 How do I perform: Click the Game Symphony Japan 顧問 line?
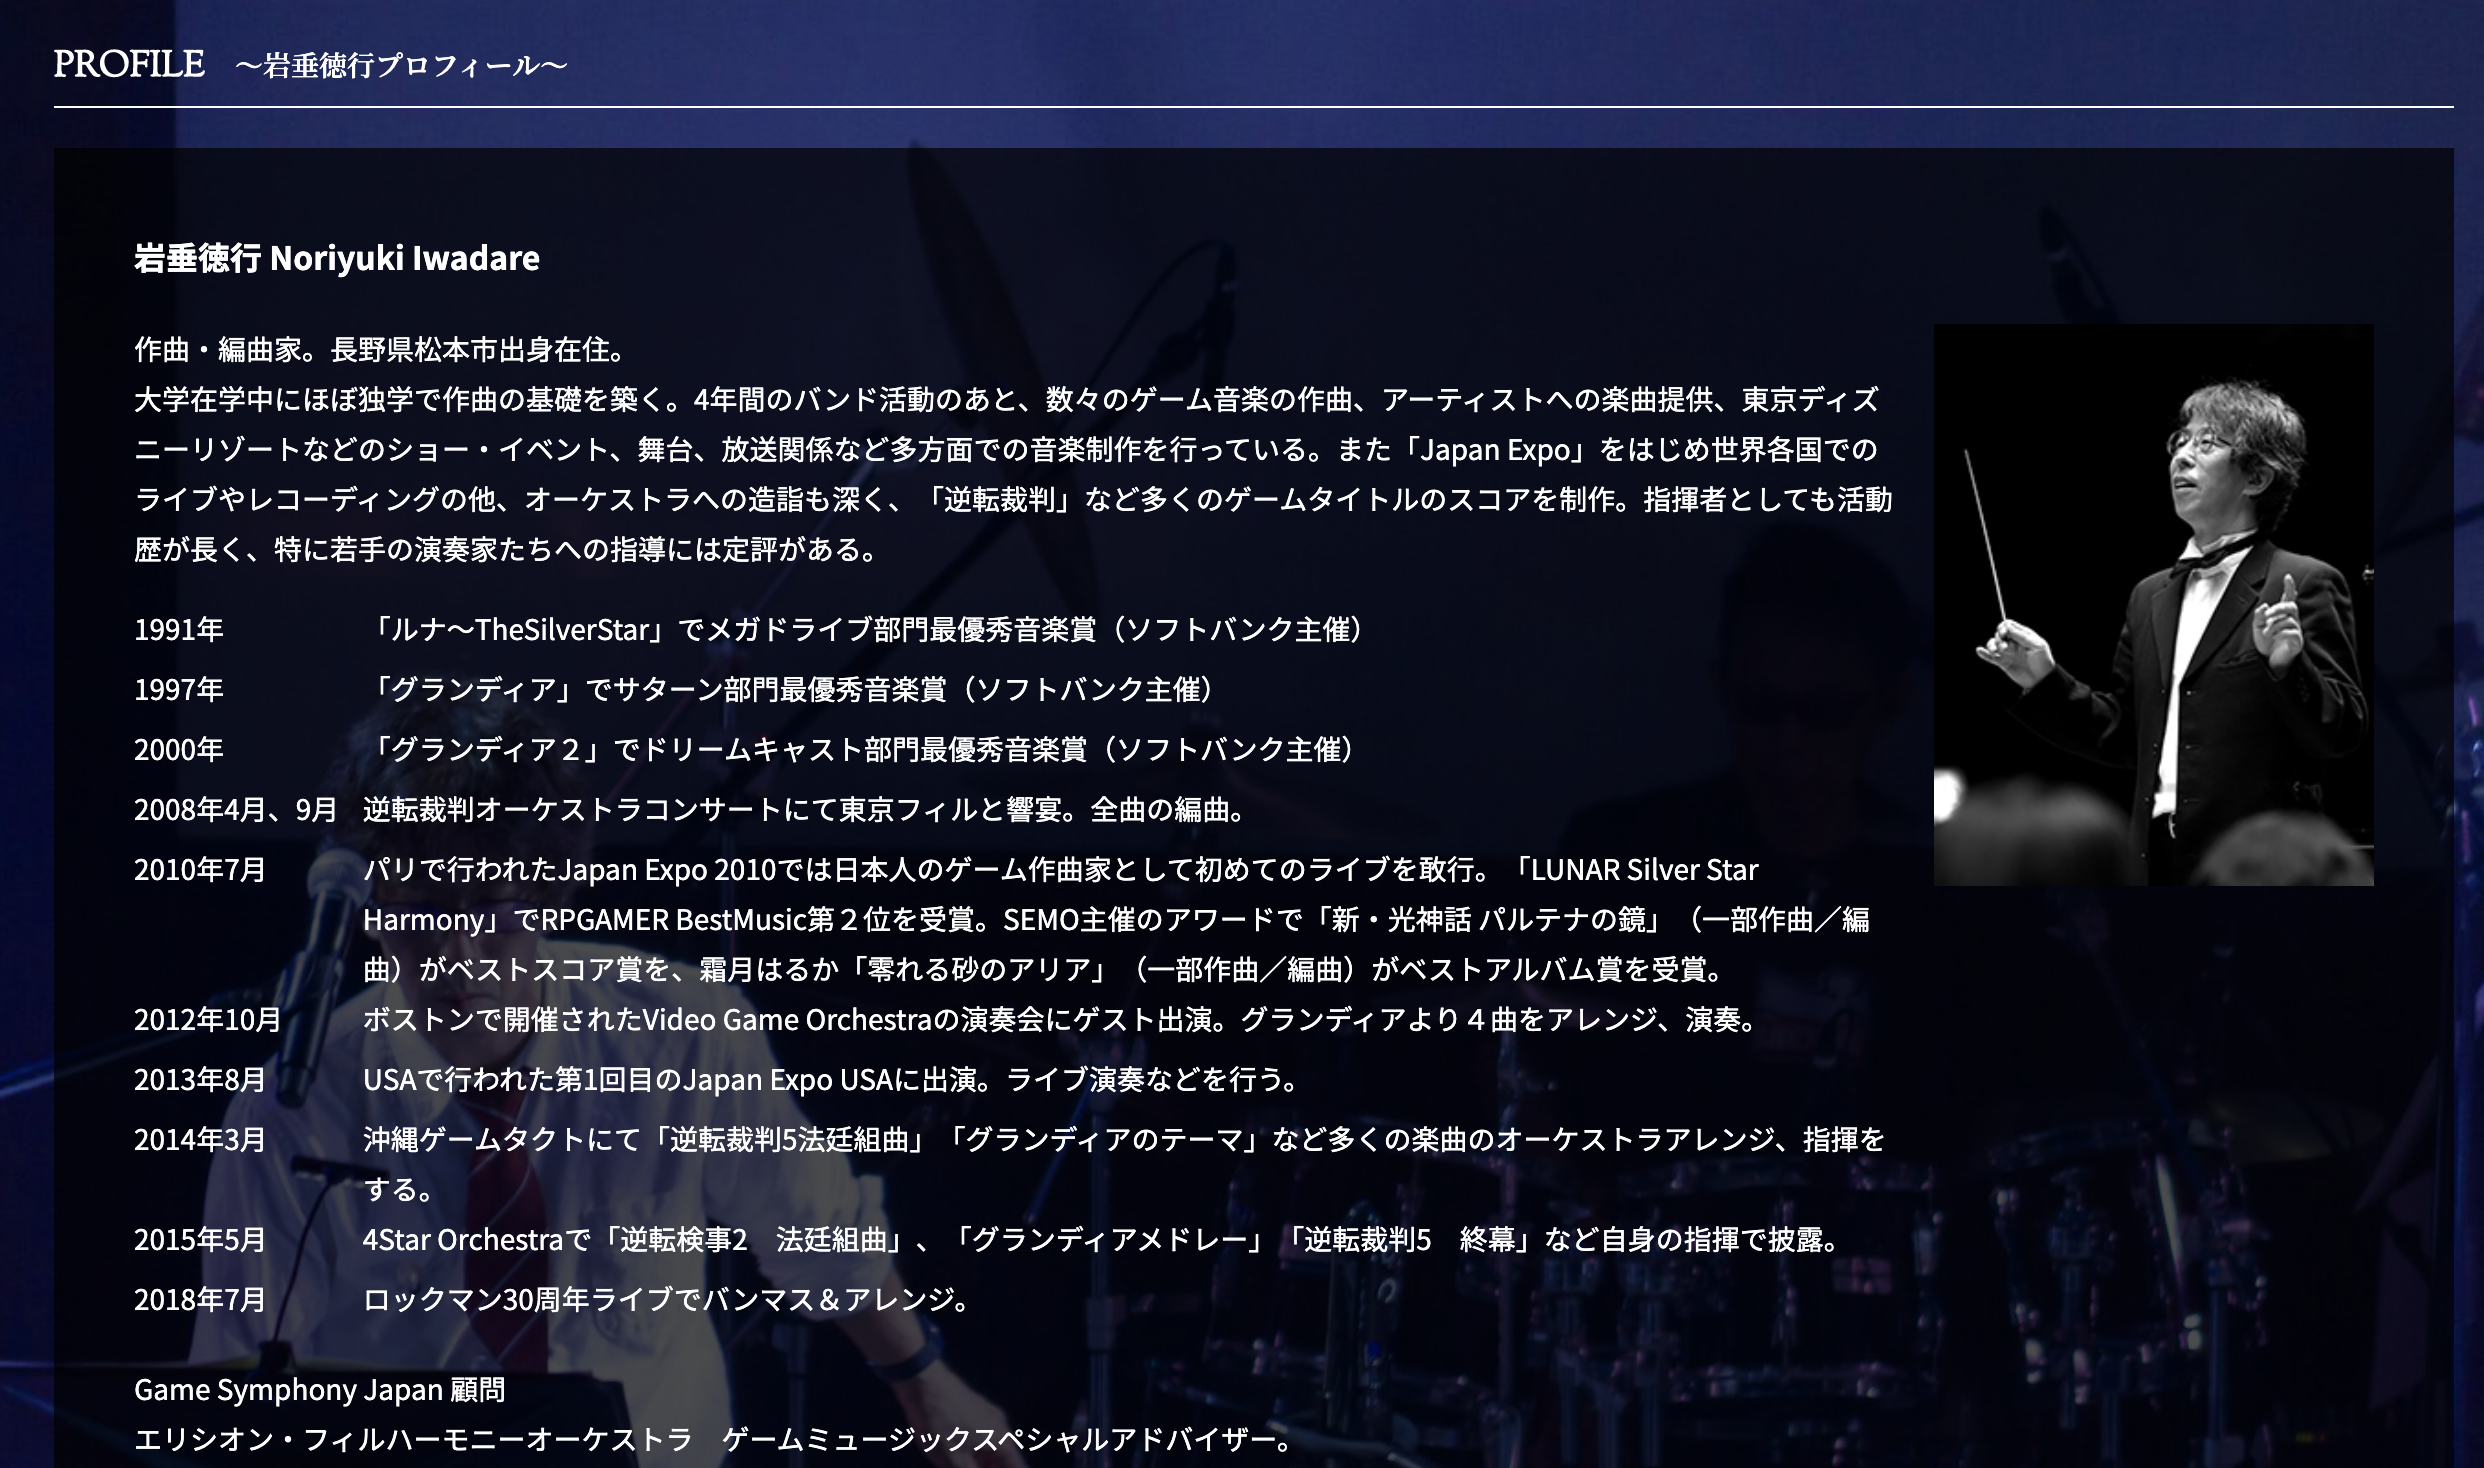320,1390
